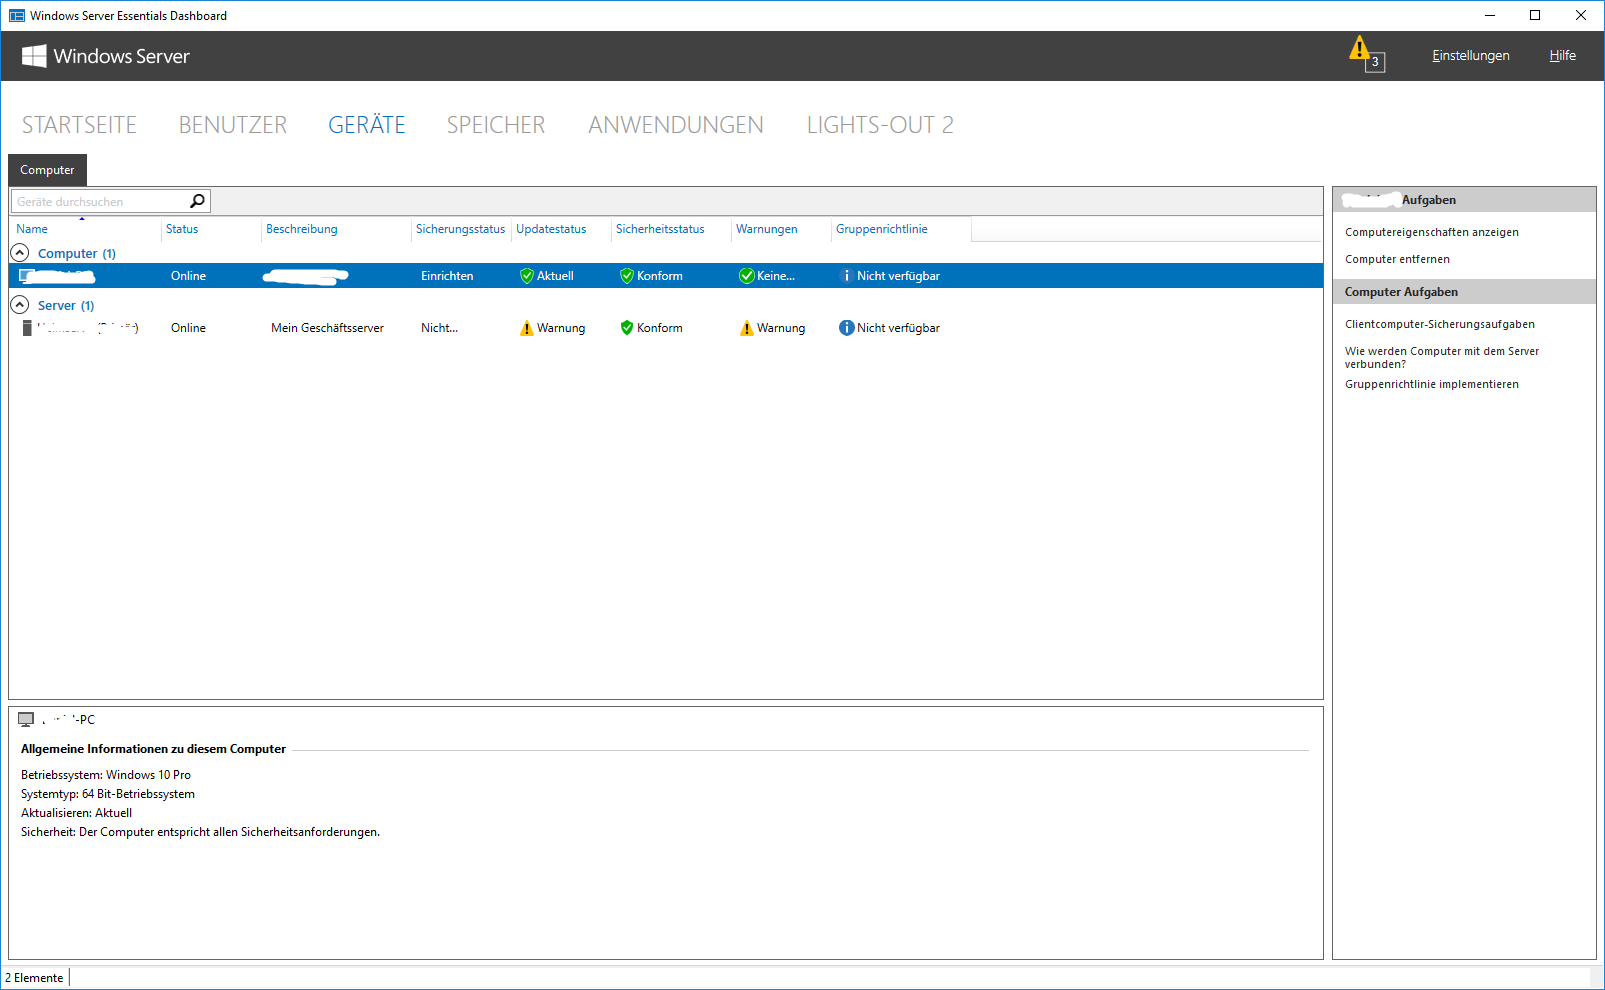Click Gruppenrichtlinie implementieren
The image size is (1605, 990).
point(1431,384)
